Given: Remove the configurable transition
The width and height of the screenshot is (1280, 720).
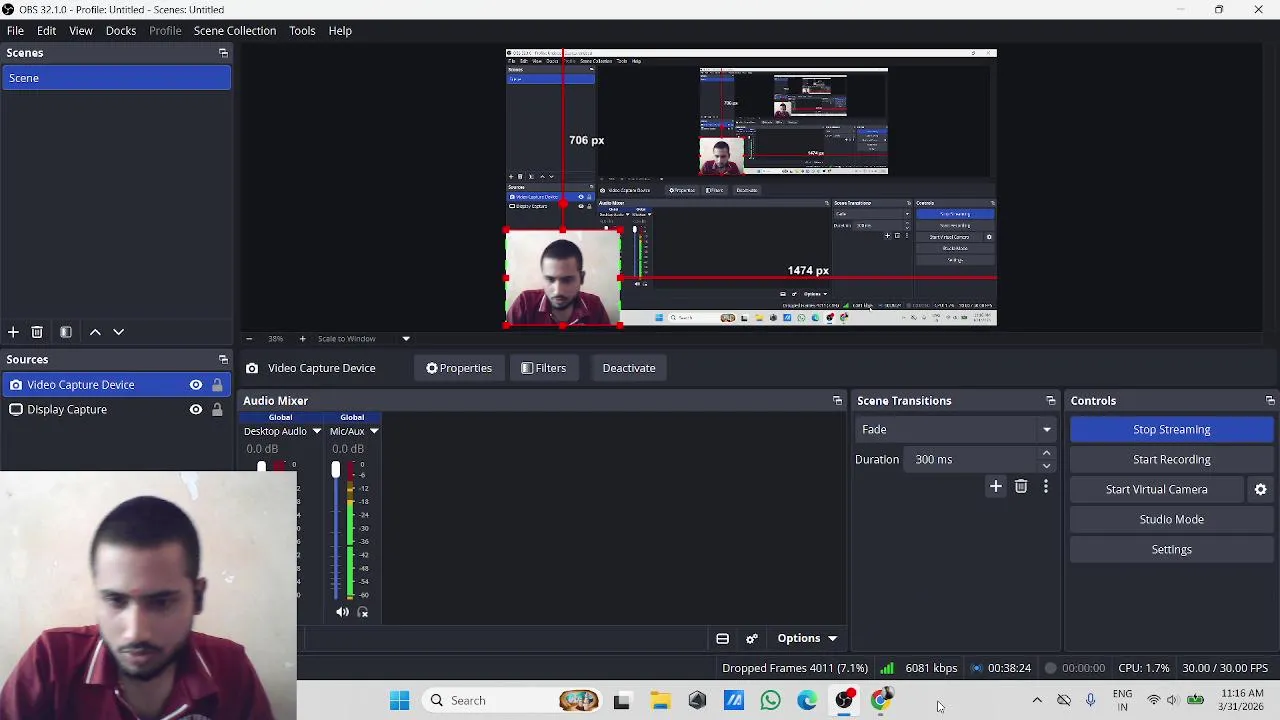Looking at the screenshot, I should pyautogui.click(x=1021, y=487).
